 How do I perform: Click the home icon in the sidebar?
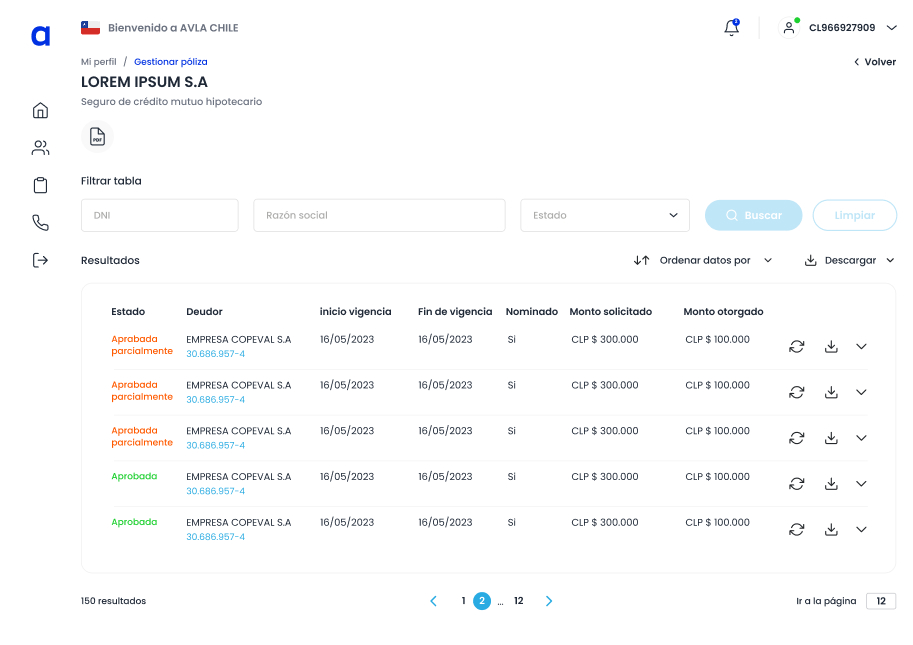[x=40, y=110]
